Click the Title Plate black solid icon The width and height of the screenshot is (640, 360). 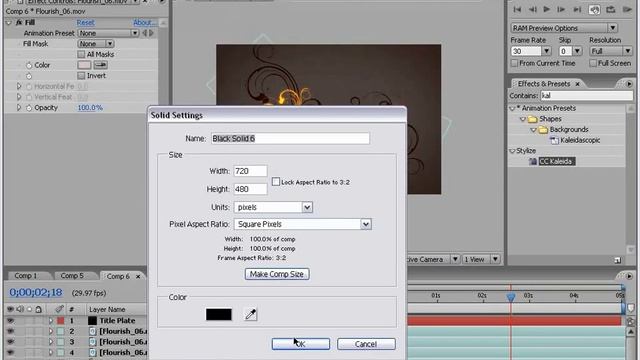tap(93, 321)
